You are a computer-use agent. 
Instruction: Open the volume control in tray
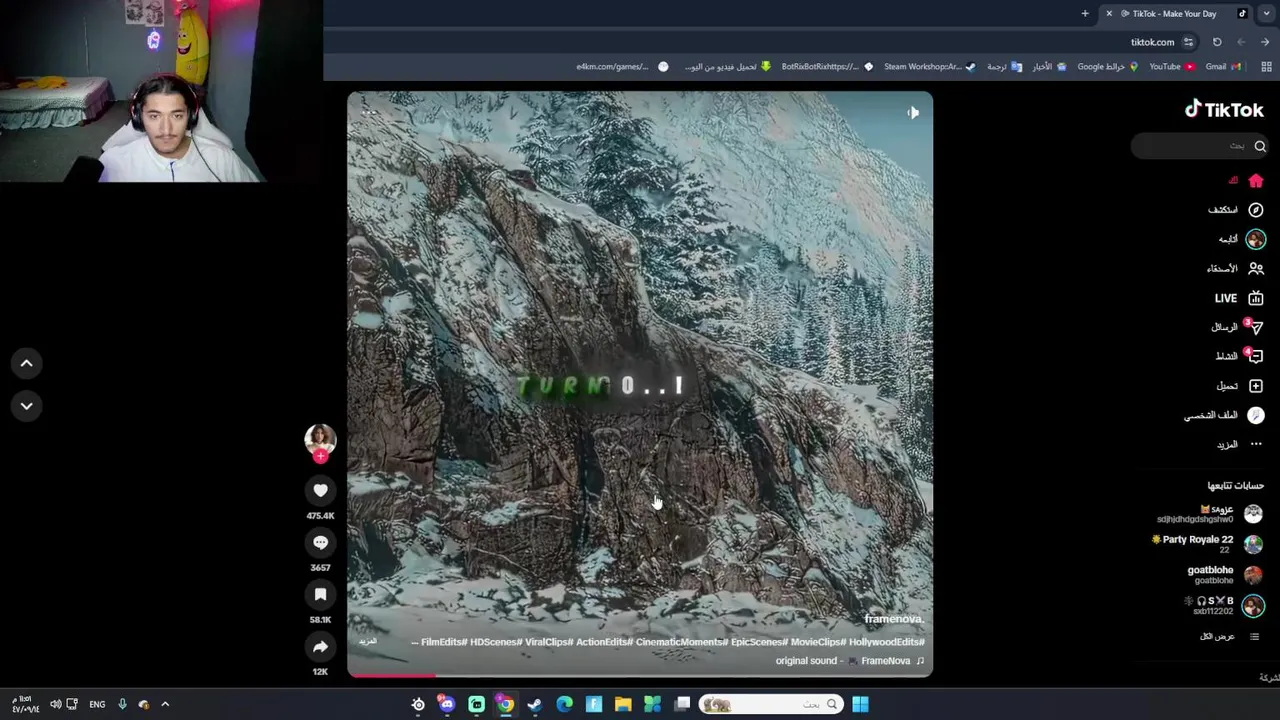[x=55, y=705]
